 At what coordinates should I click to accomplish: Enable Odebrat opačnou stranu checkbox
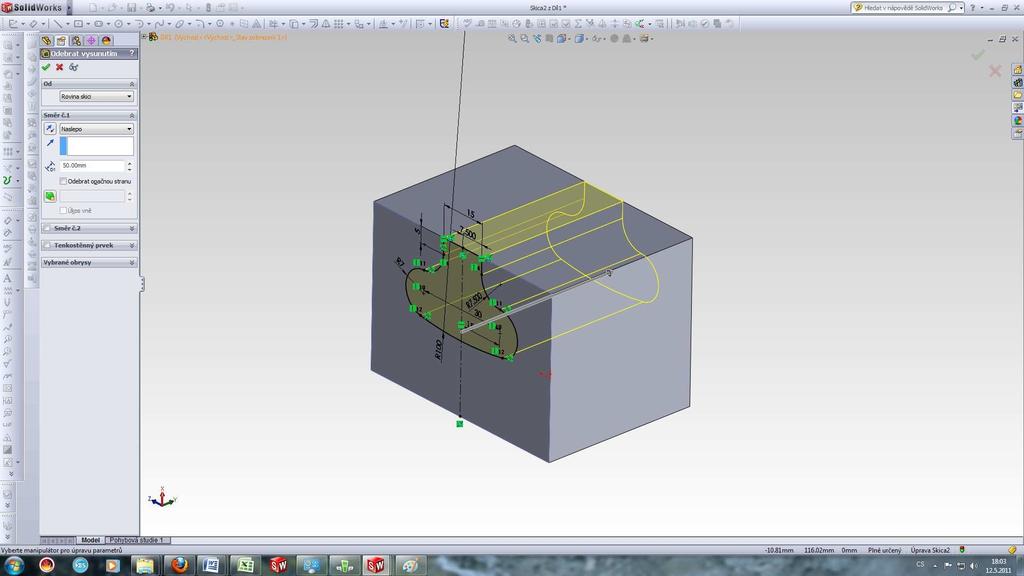click(x=63, y=181)
